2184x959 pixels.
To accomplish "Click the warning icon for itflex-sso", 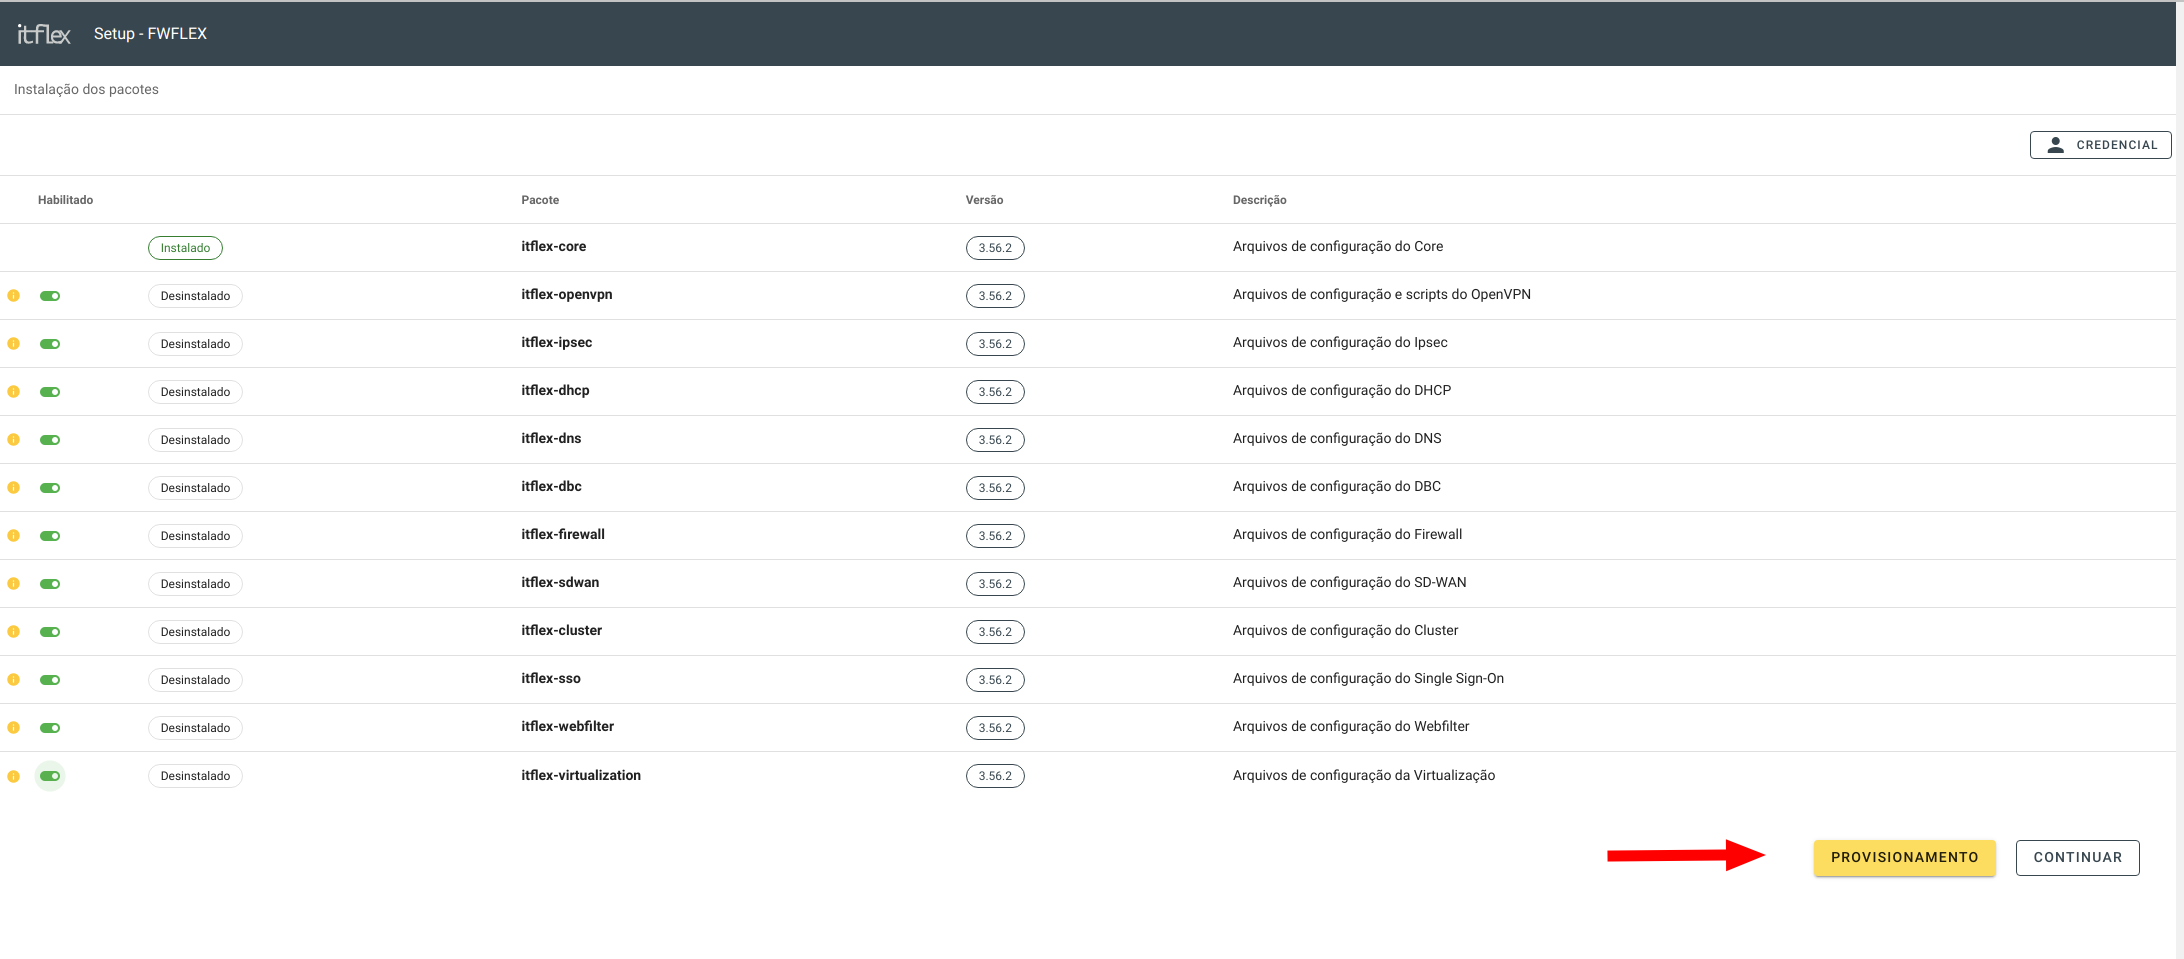I will [x=14, y=680].
